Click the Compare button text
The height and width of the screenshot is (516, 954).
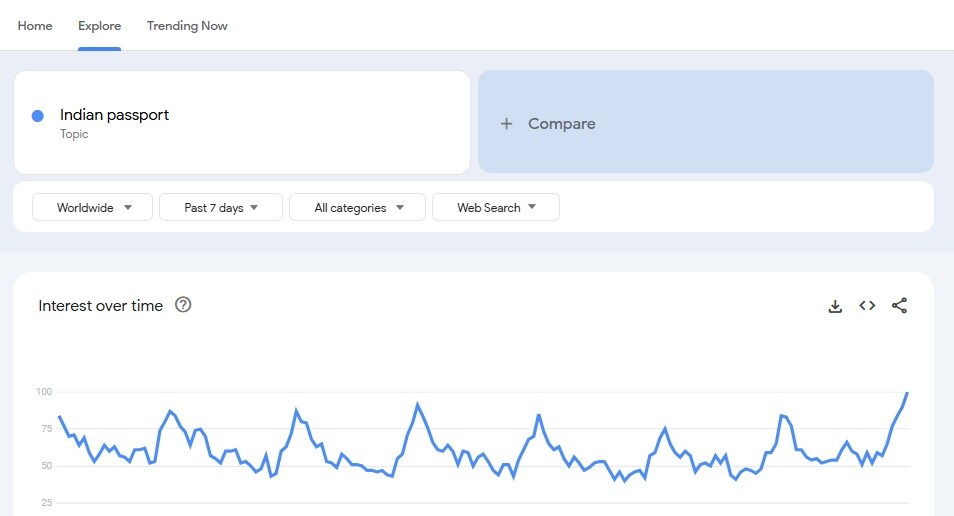point(561,124)
